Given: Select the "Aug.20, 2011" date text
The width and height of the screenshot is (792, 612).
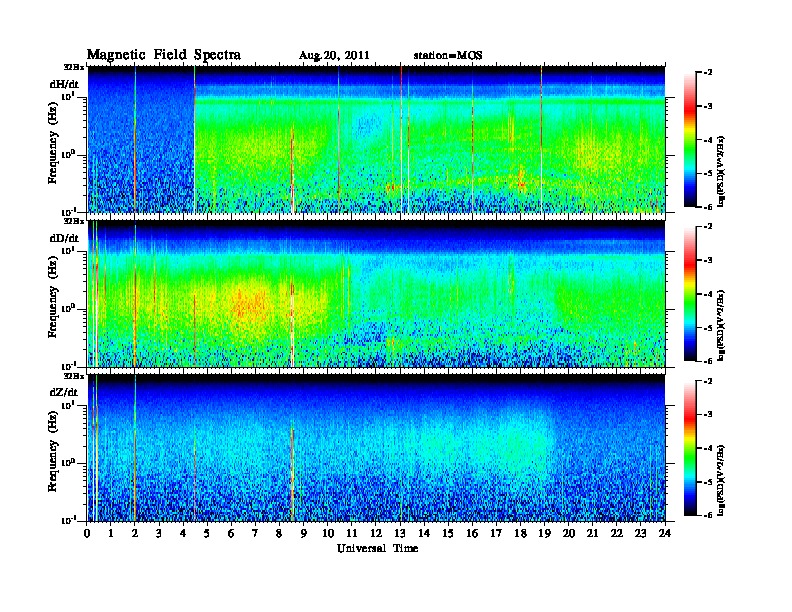Looking at the screenshot, I should 334,56.
